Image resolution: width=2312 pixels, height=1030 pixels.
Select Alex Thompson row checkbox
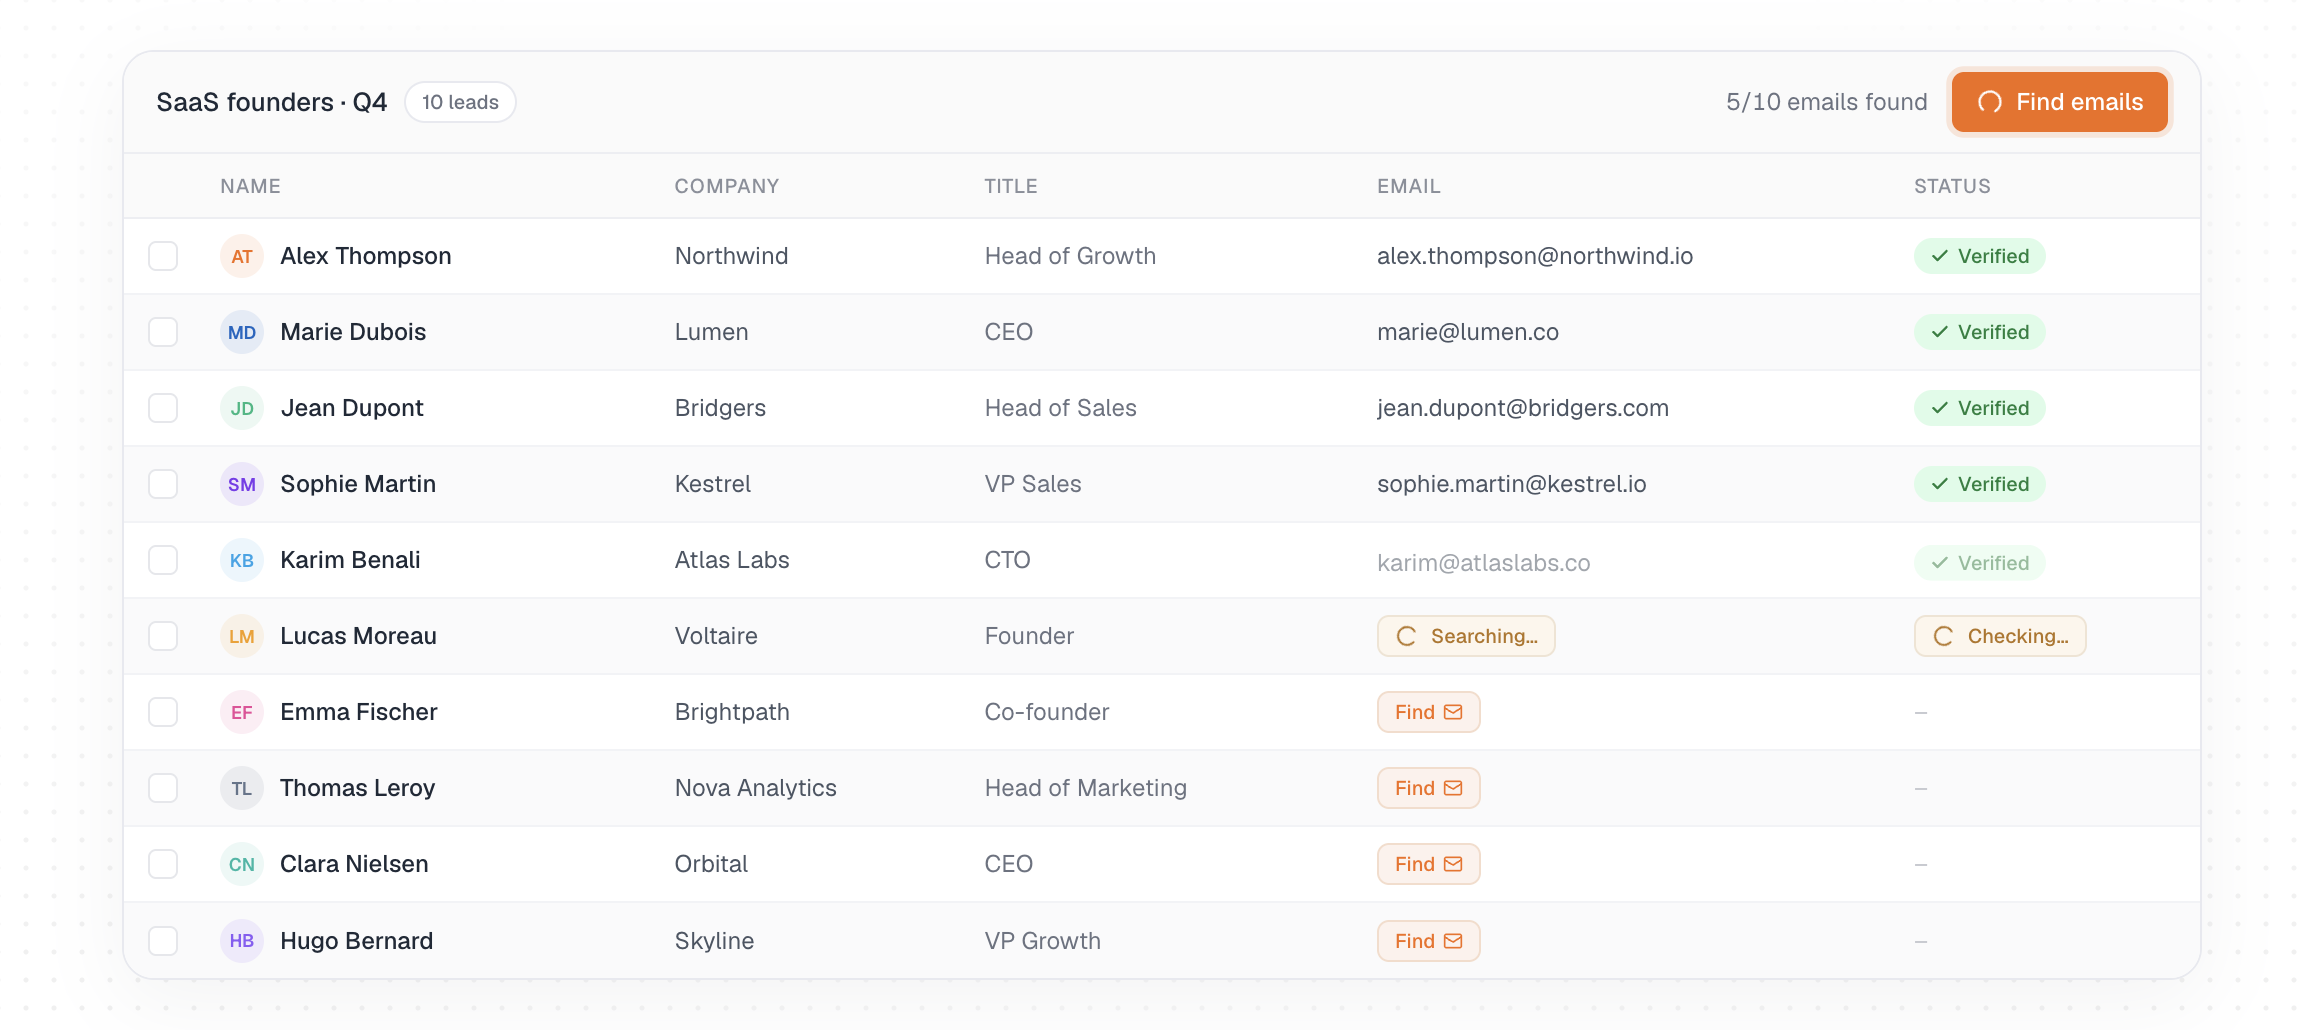[163, 256]
